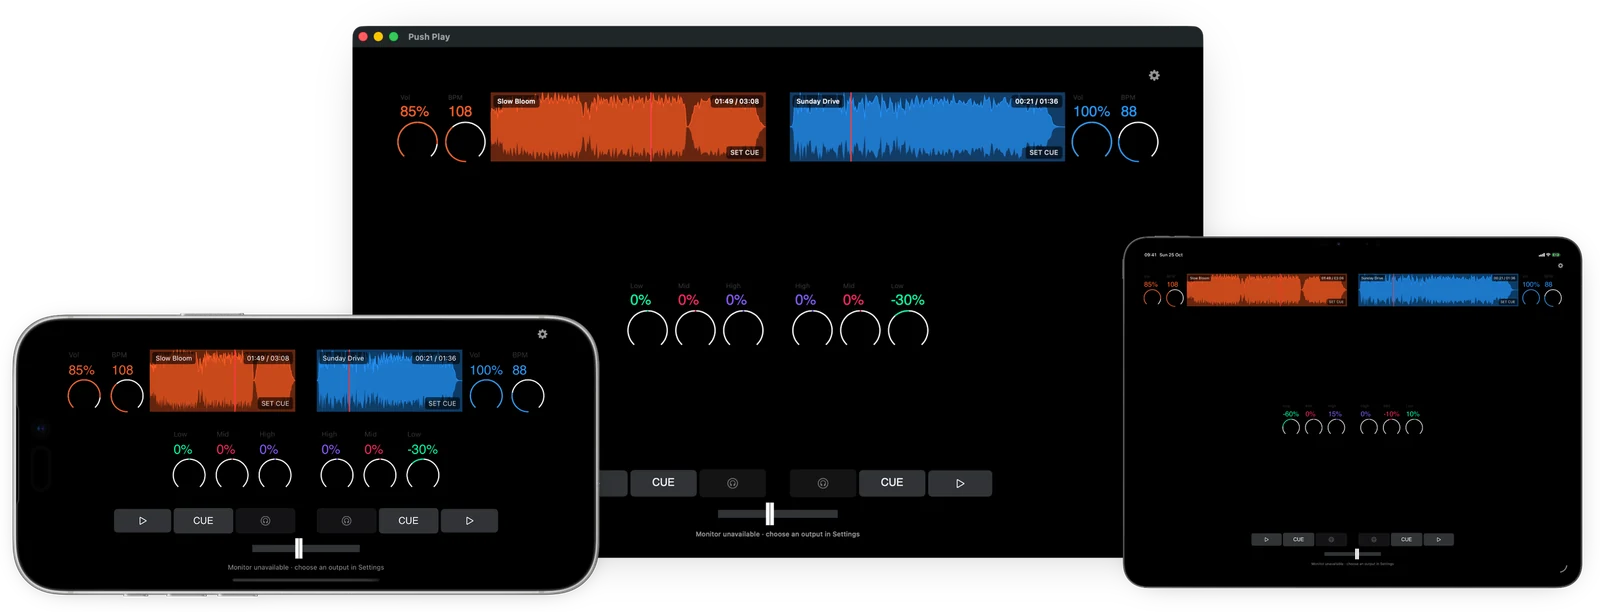Image resolution: width=1600 pixels, height=612 pixels.
Task: Play the left deck on the iPhone
Action: (143, 521)
